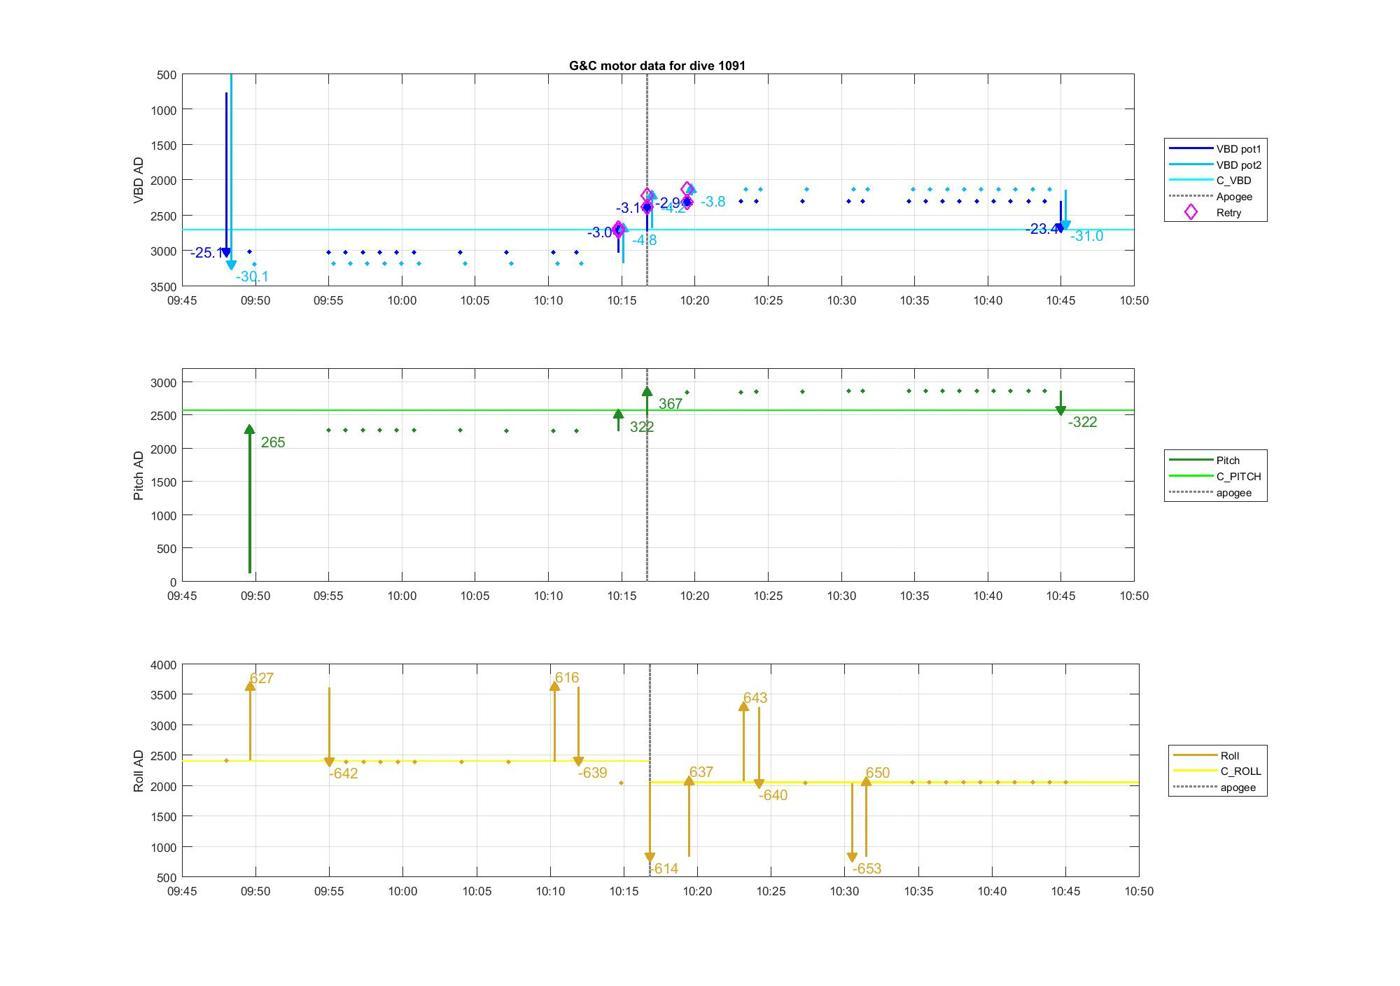Select the 'VBD pot2' legend entry

click(x=1216, y=165)
